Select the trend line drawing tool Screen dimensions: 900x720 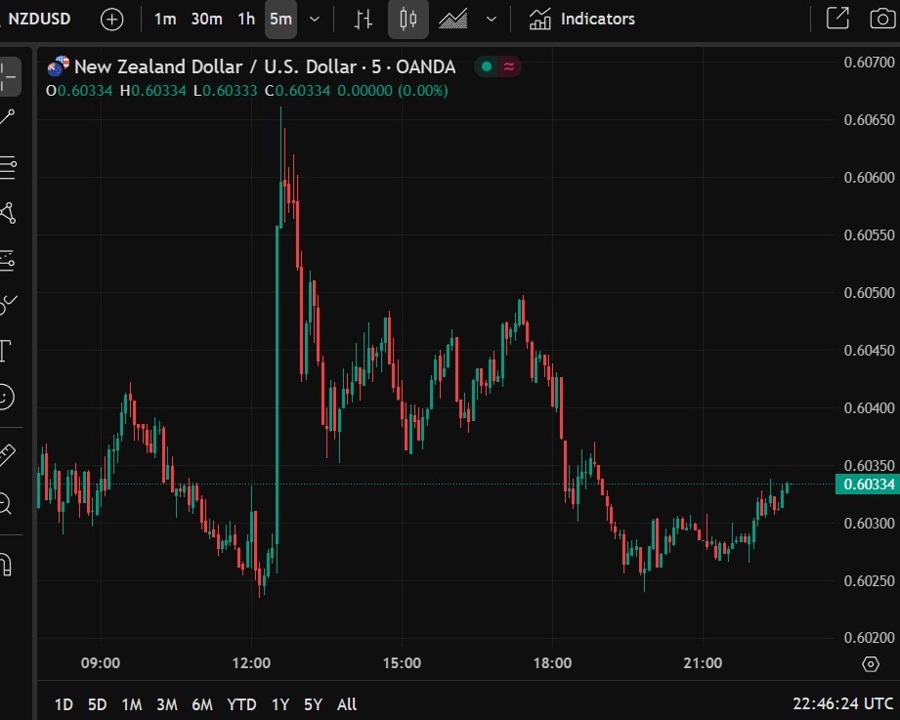(x=8, y=119)
